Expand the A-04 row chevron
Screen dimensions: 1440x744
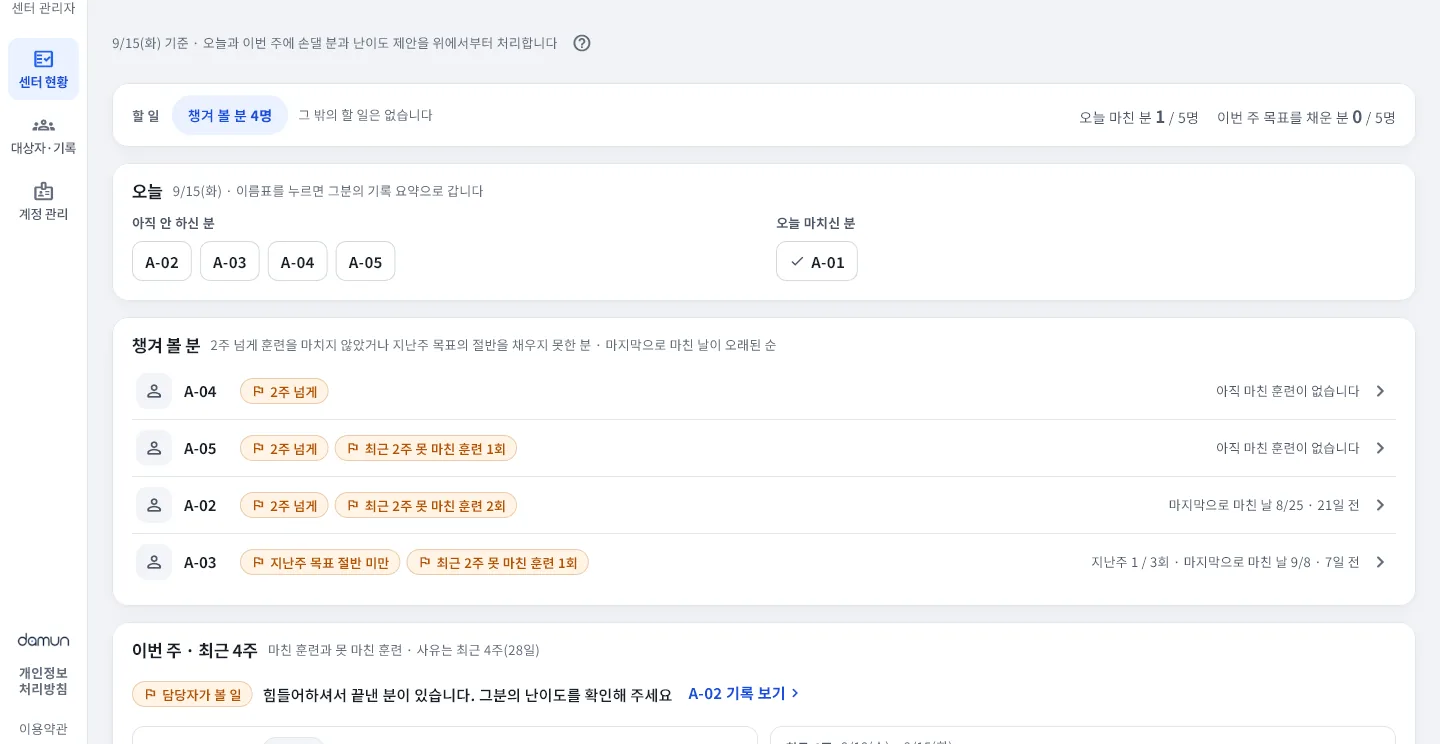pyautogui.click(x=1380, y=391)
